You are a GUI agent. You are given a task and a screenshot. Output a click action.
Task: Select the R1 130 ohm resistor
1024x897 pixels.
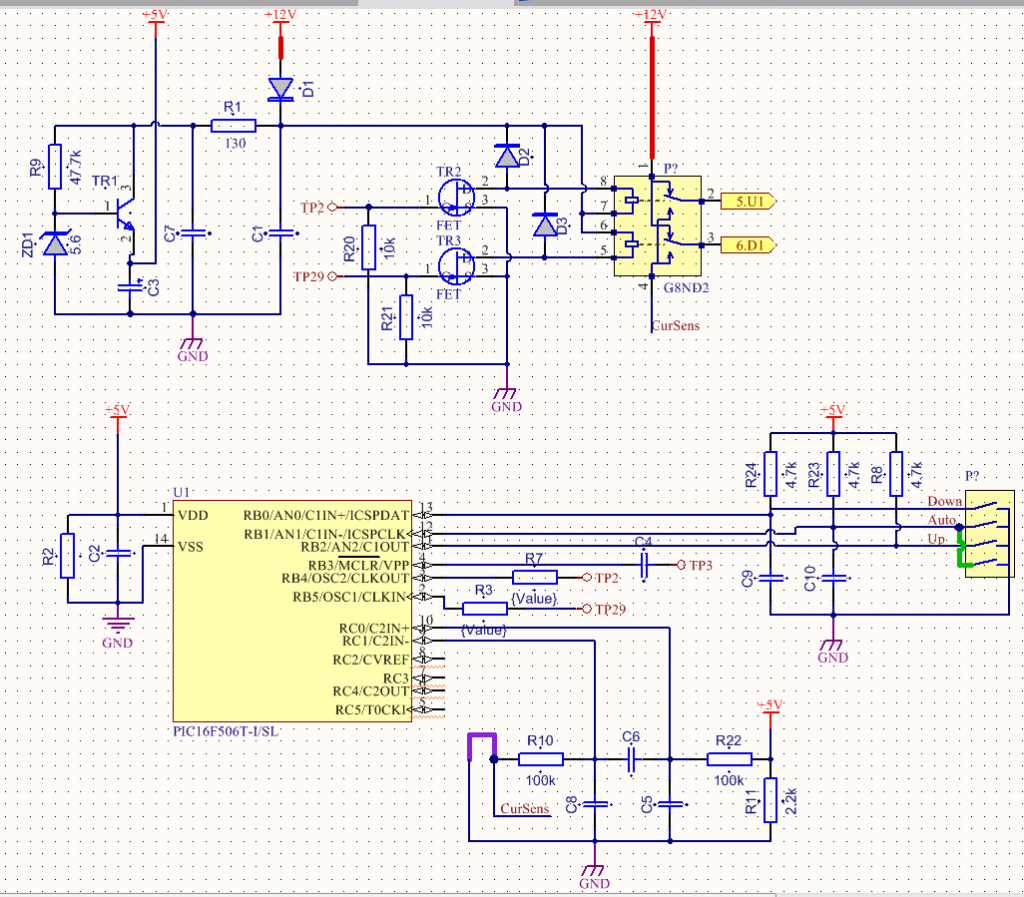click(x=234, y=126)
